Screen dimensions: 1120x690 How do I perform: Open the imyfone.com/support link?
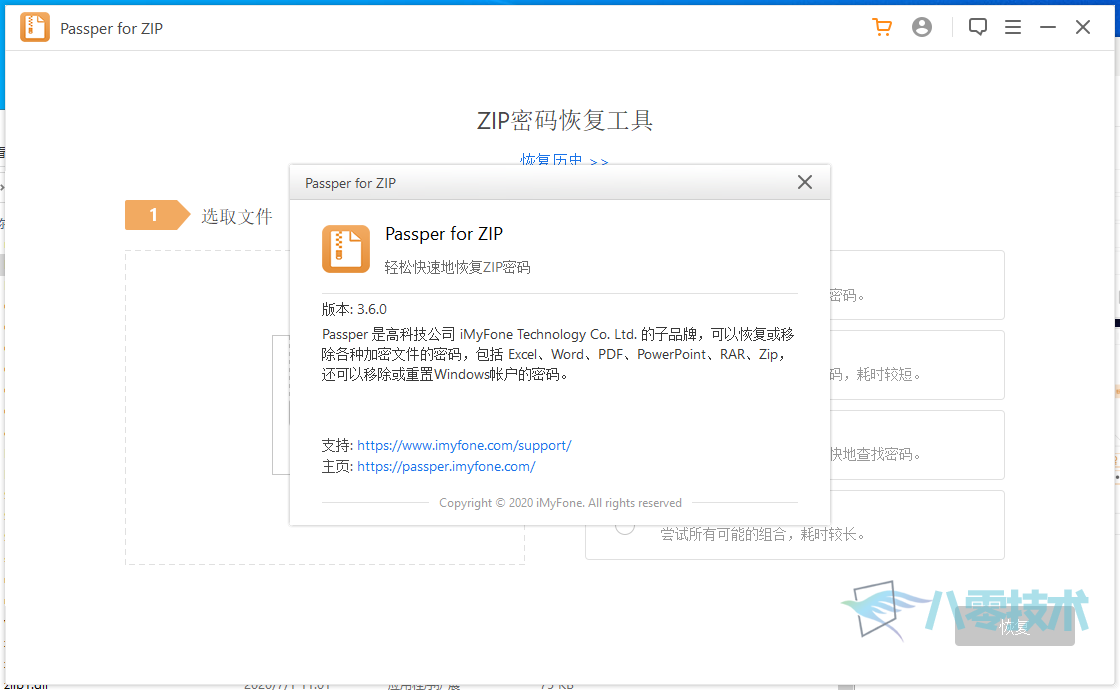(x=464, y=445)
